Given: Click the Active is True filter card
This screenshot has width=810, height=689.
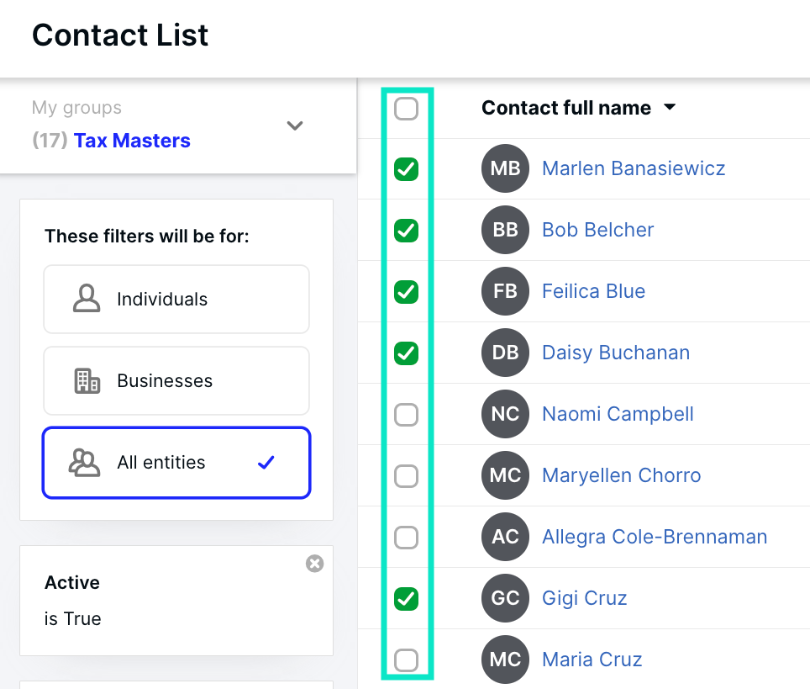Looking at the screenshot, I should pyautogui.click(x=177, y=601).
